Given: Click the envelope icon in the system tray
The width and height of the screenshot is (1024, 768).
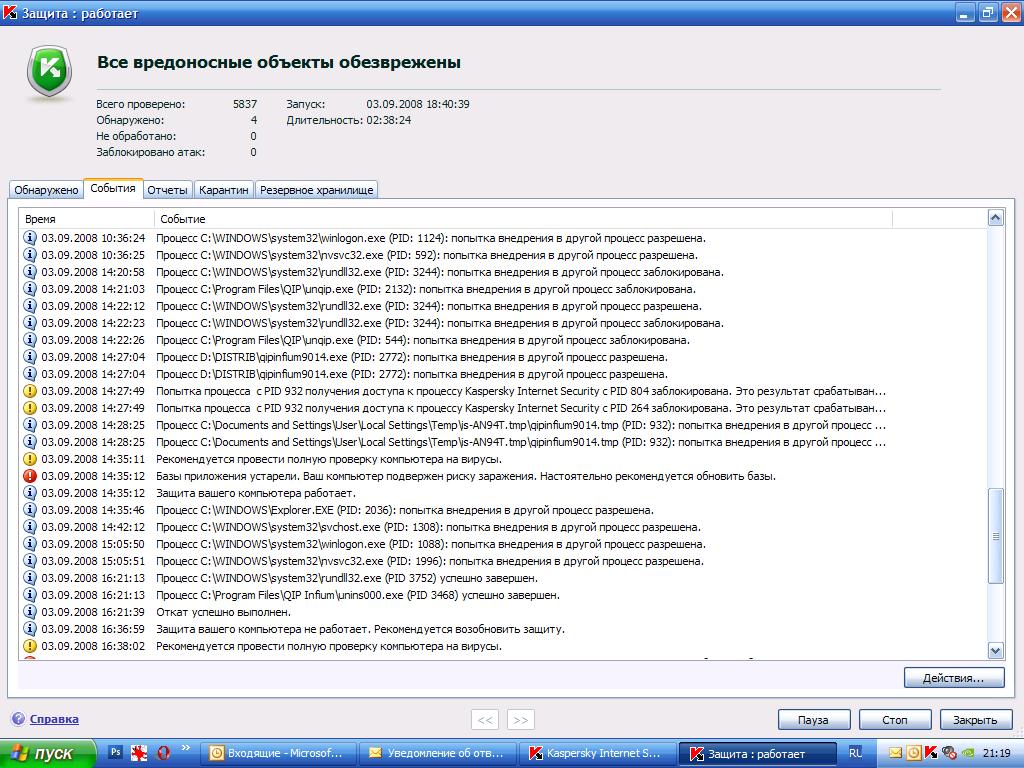Looking at the screenshot, I should pyautogui.click(x=895, y=753).
